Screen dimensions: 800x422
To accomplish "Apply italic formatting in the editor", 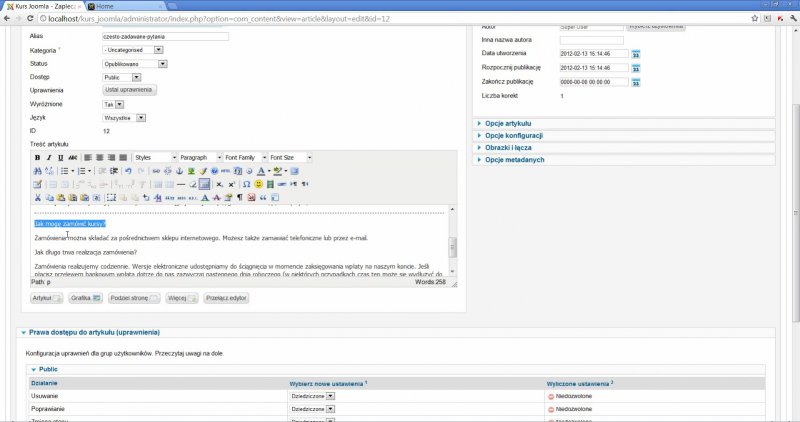I will click(x=49, y=158).
